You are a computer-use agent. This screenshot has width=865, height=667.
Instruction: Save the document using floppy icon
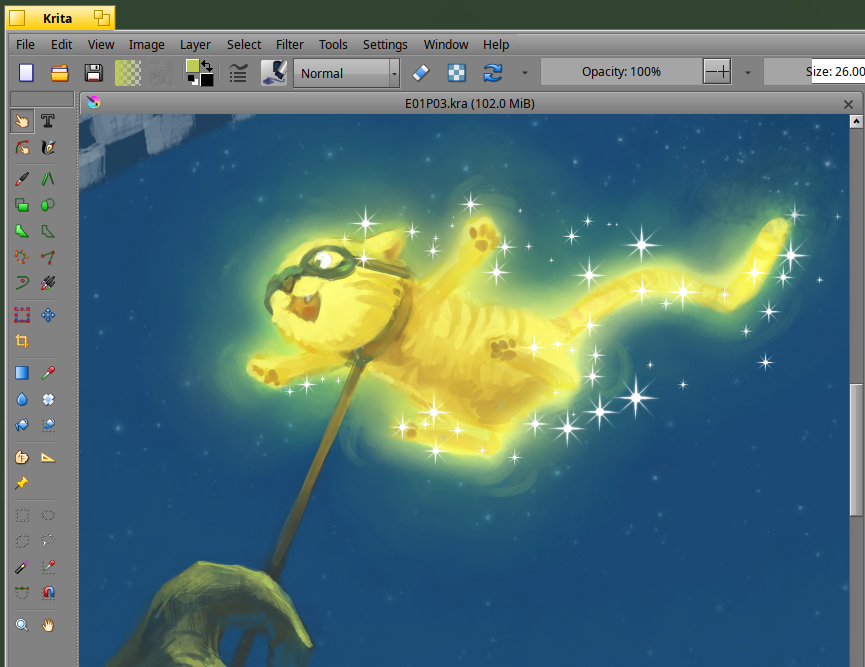tap(94, 73)
